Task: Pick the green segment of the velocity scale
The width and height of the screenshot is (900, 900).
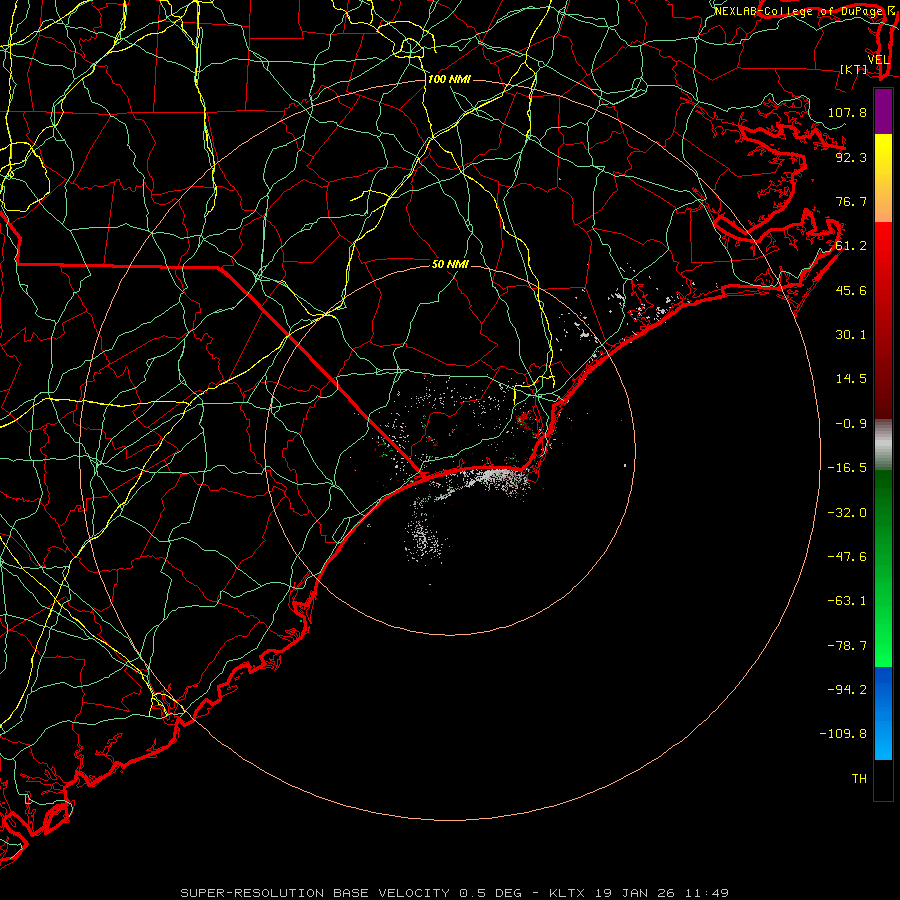Action: point(883,568)
